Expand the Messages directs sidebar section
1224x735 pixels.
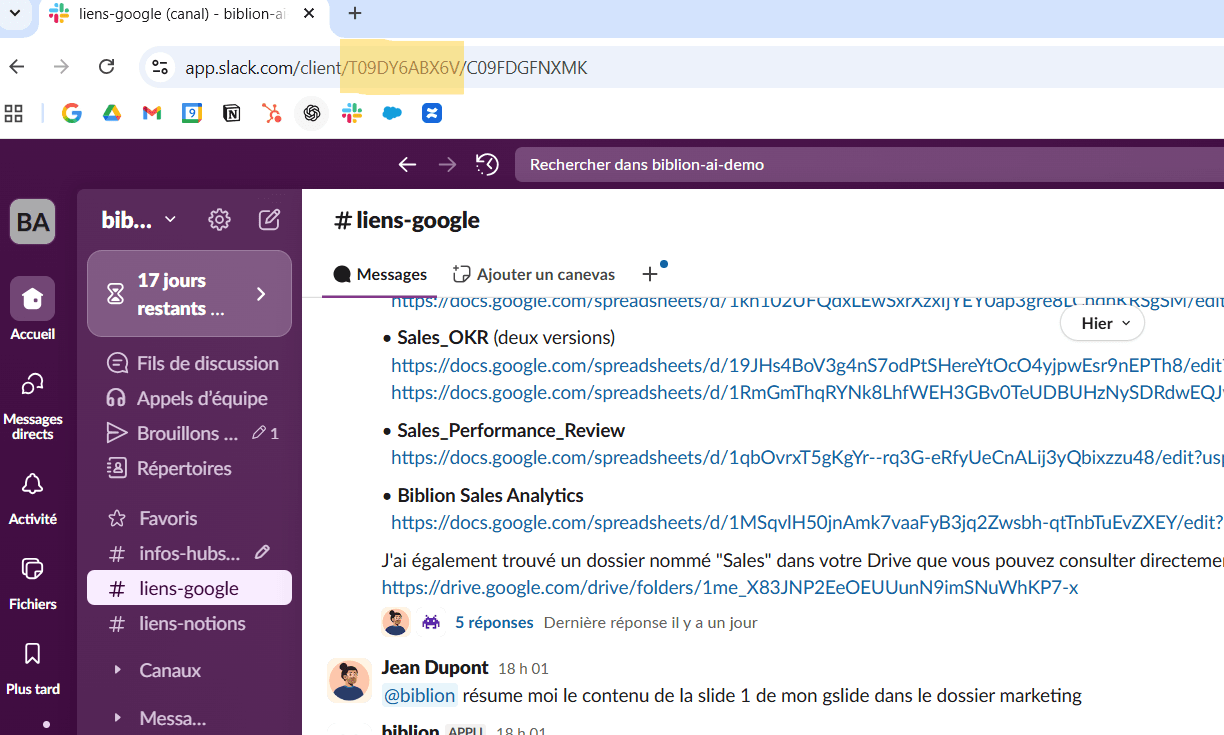coord(117,718)
